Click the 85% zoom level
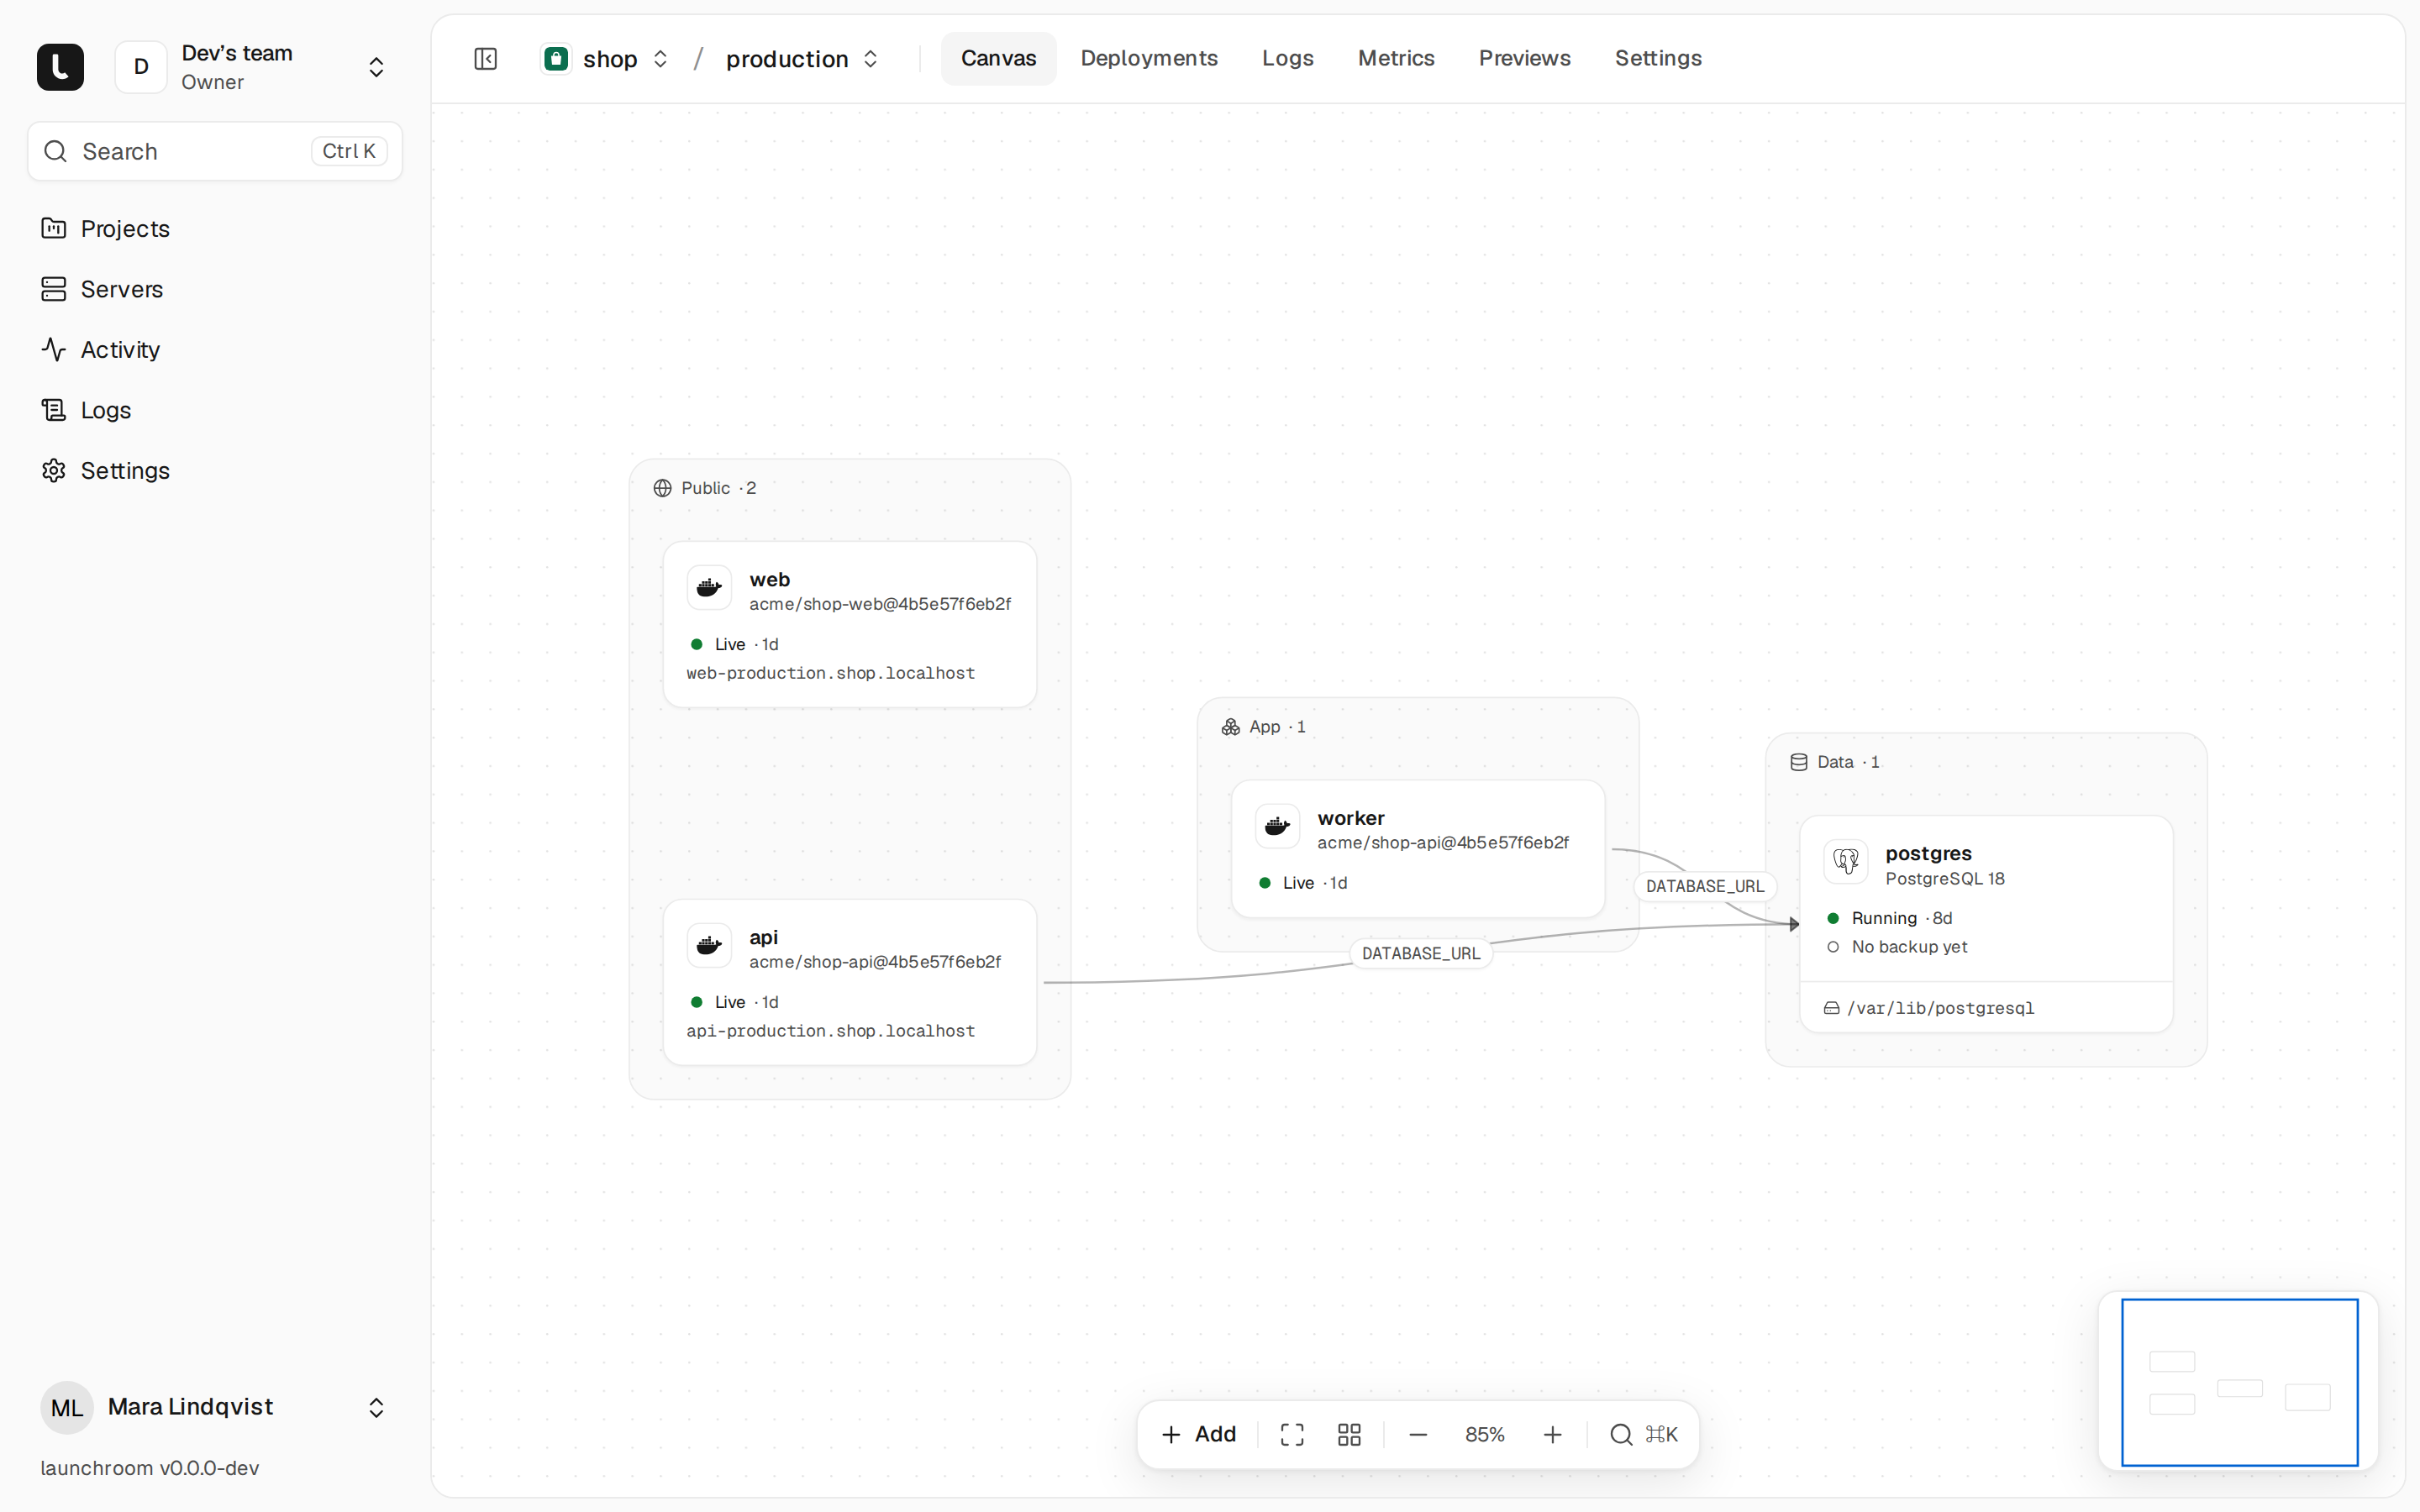This screenshot has width=2420, height=1512. 1484,1435
